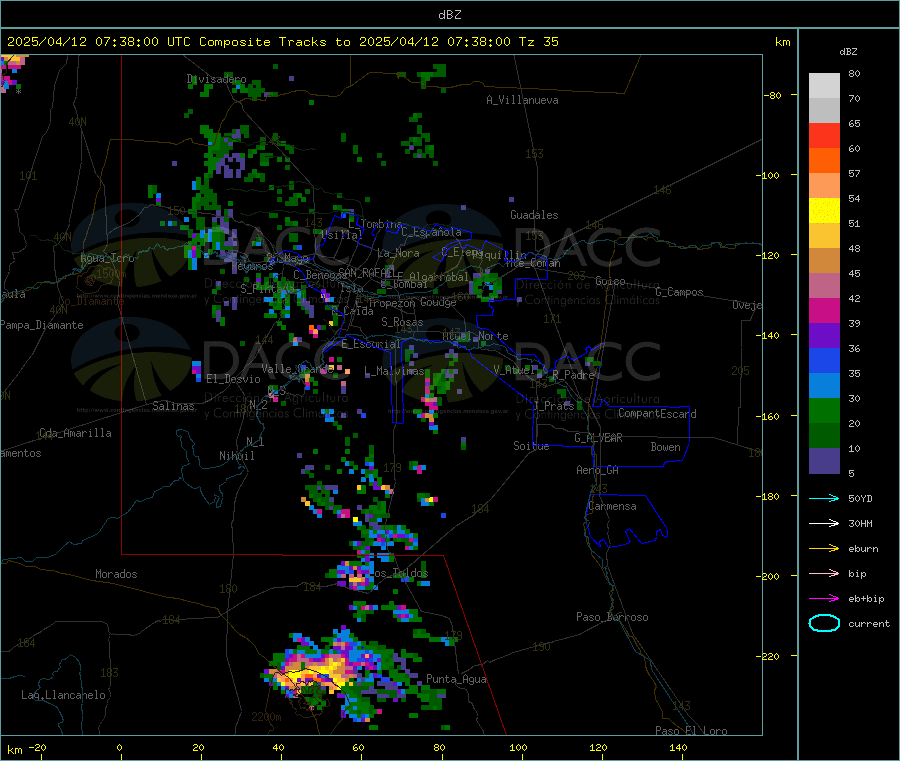Pick the lightest gray swatch at scale top
900x761 pixels.
click(x=824, y=86)
